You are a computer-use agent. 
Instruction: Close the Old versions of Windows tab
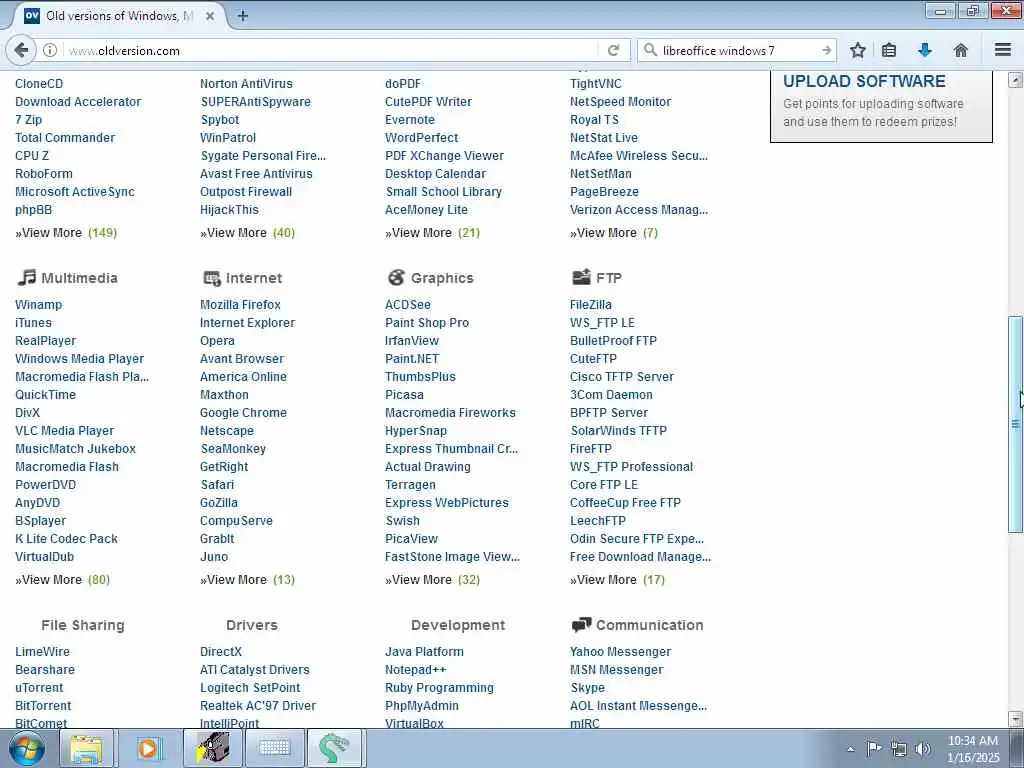point(210,16)
